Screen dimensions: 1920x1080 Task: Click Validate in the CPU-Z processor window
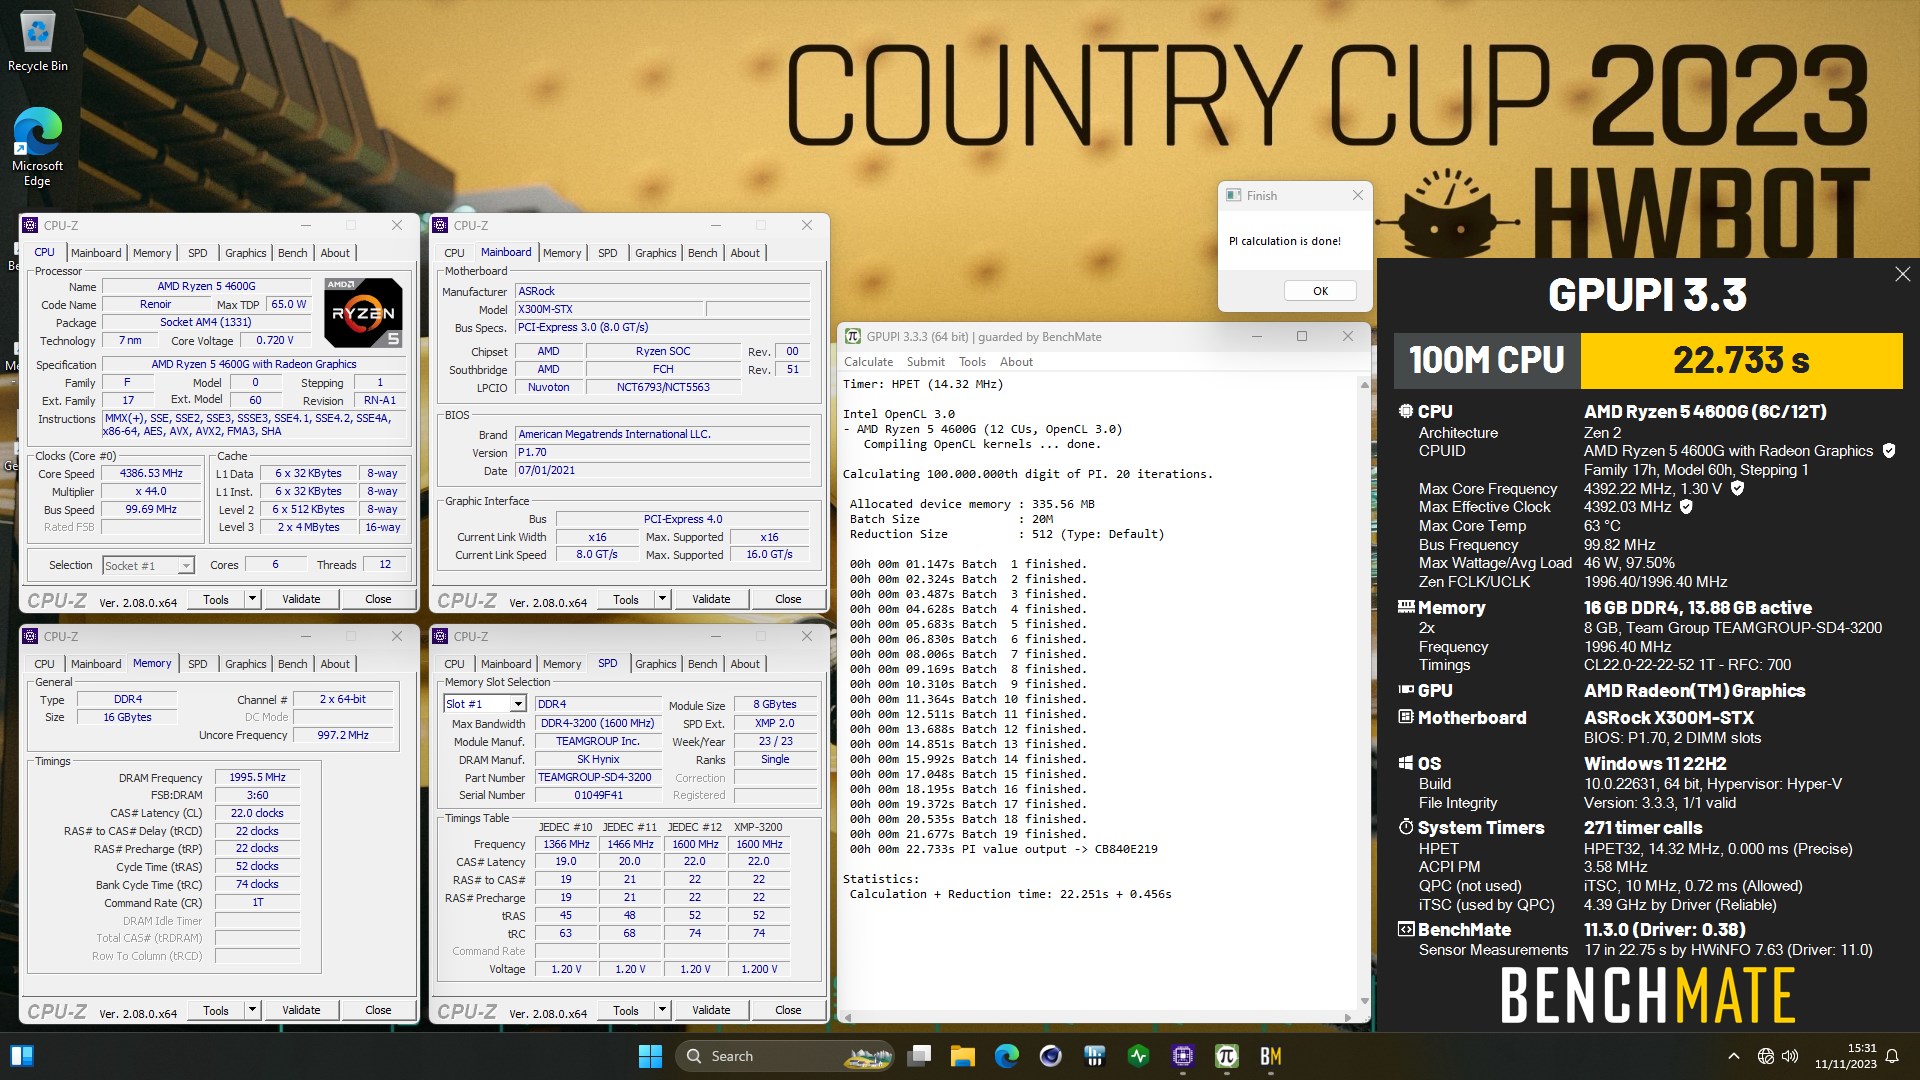[301, 599]
